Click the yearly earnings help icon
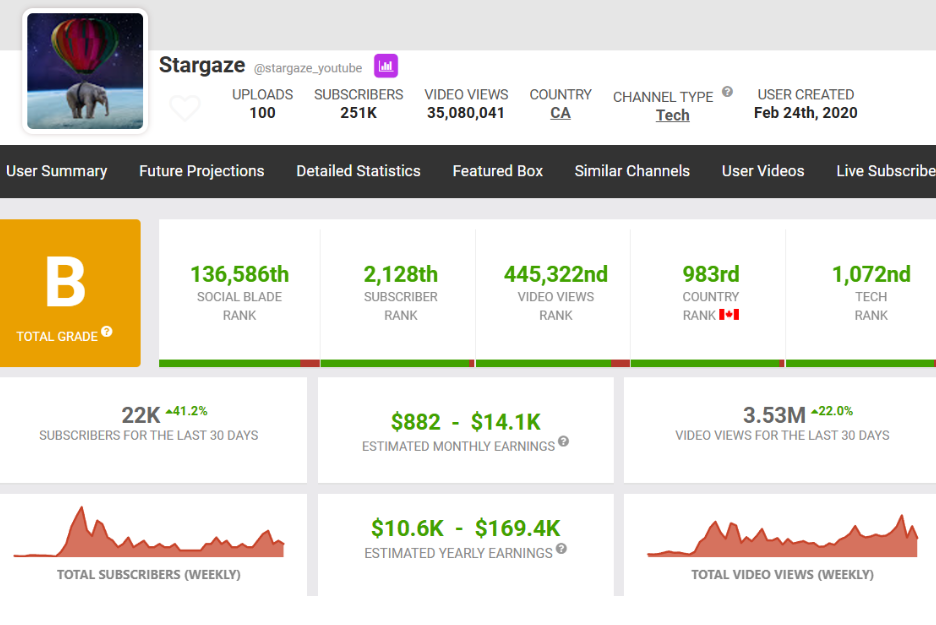The image size is (936, 625). point(561,548)
